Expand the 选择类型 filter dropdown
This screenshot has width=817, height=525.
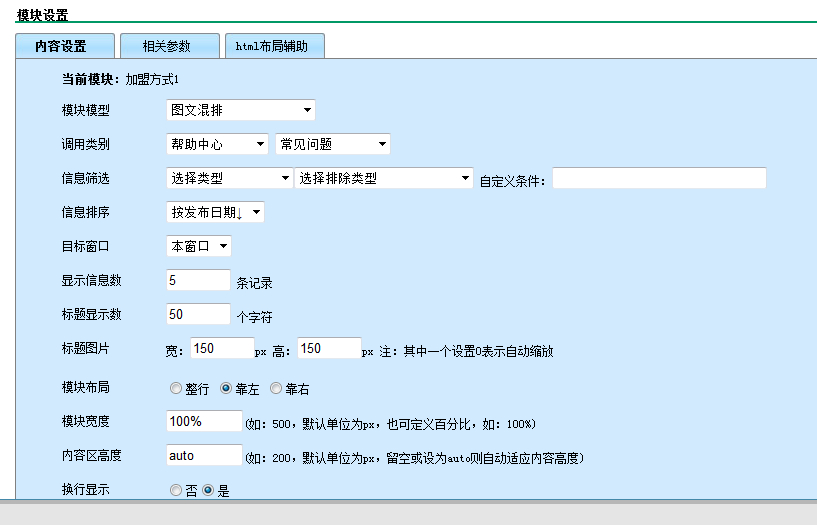[228, 178]
